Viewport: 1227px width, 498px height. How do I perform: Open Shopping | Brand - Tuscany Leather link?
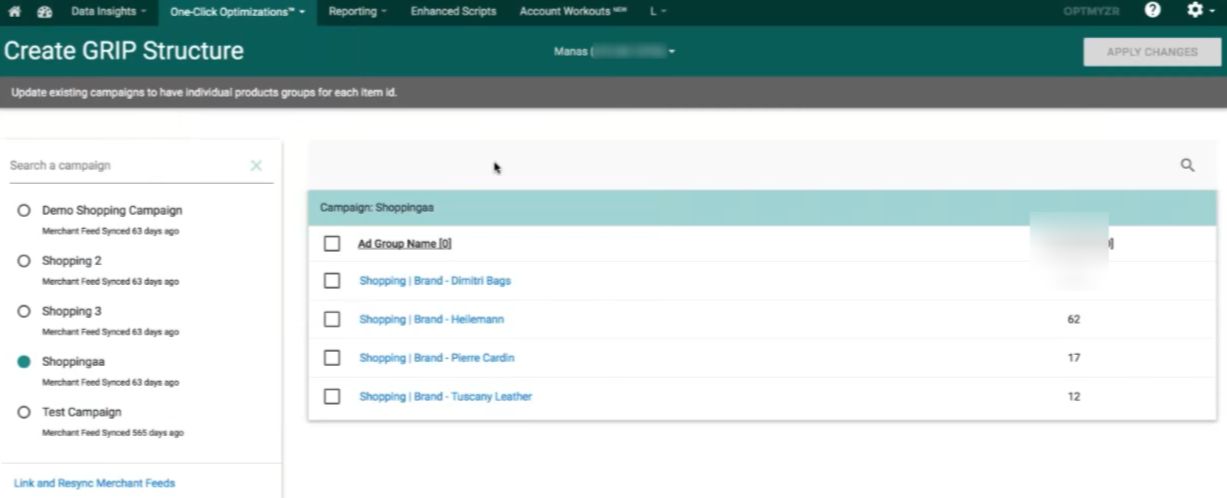pos(445,396)
